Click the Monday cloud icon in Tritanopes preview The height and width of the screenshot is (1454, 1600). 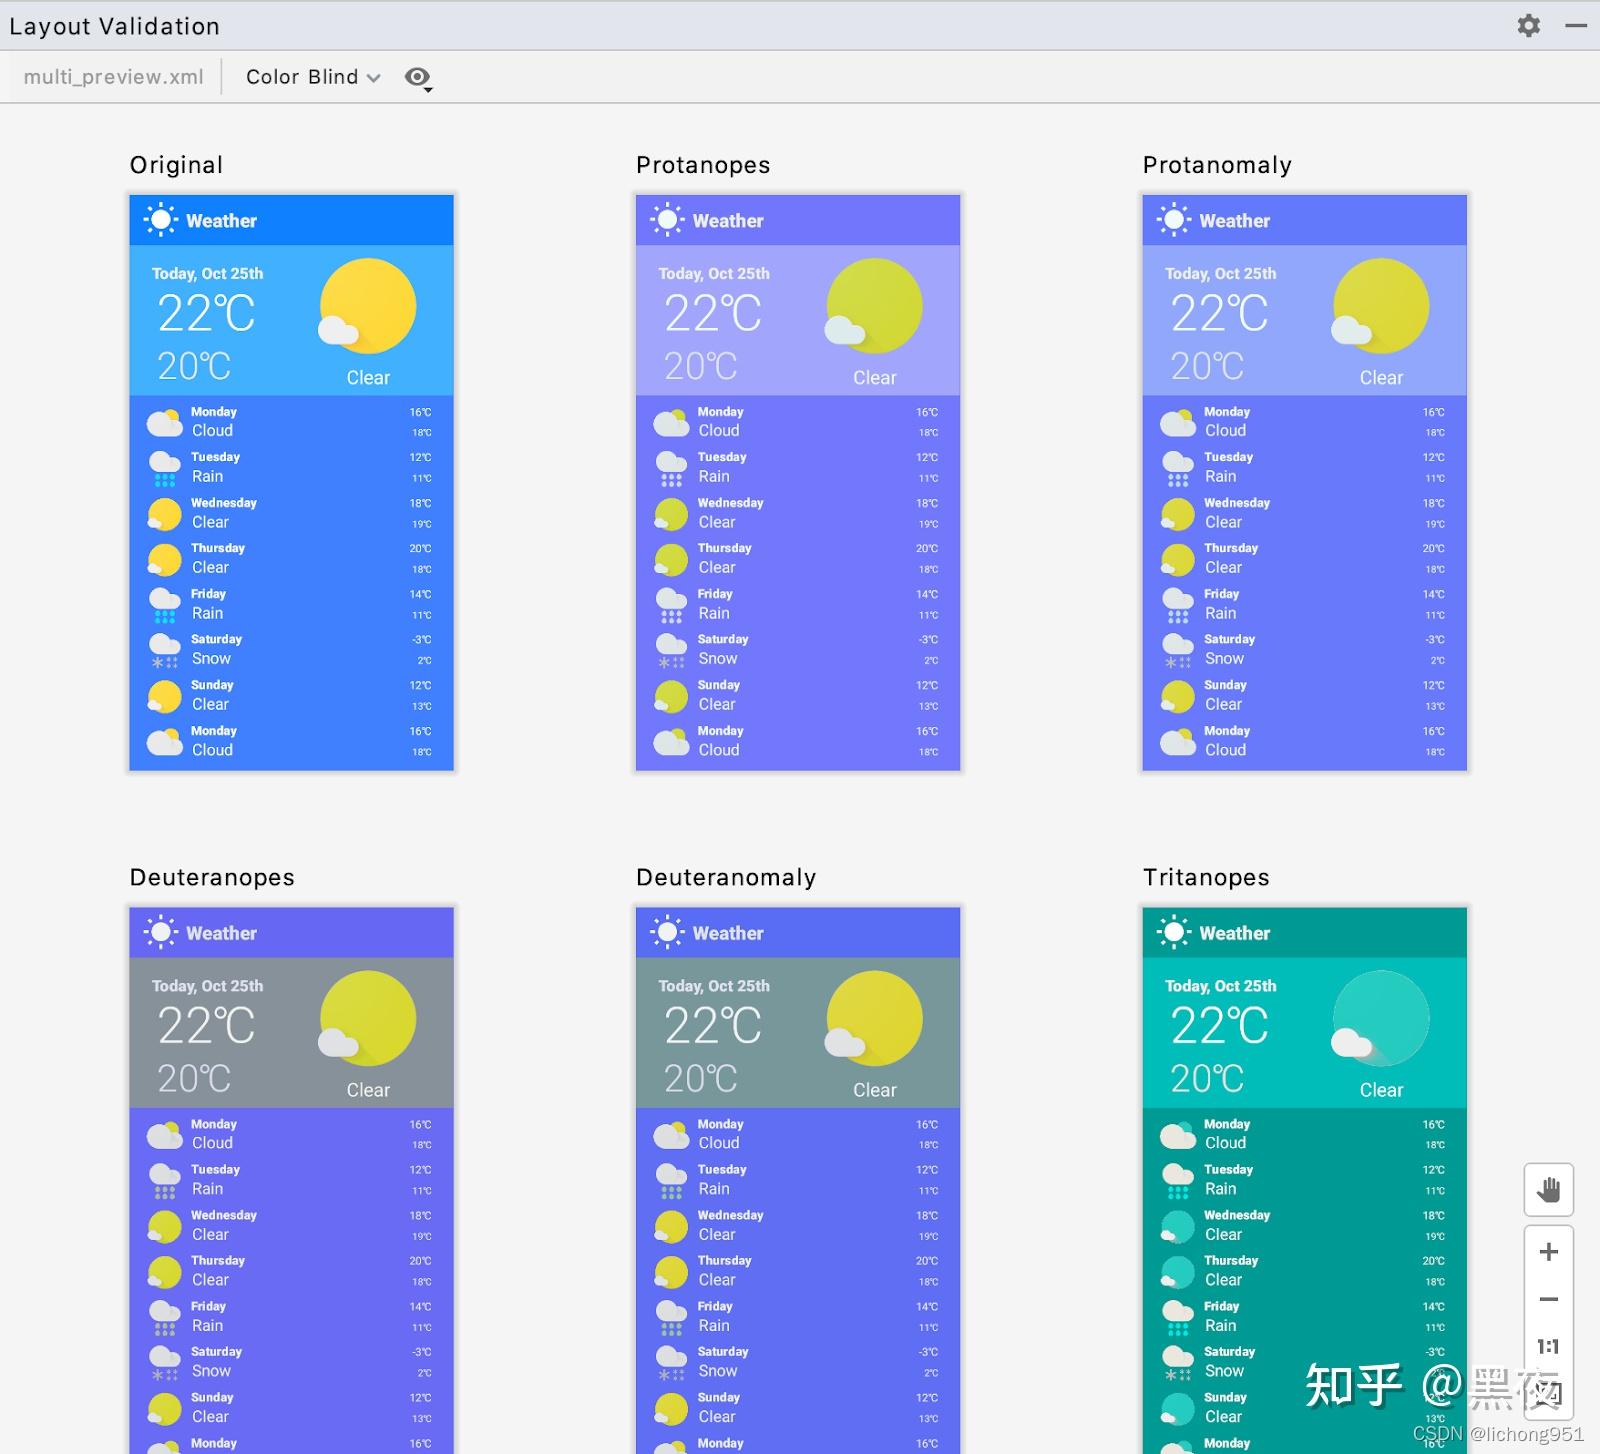click(x=1177, y=1133)
